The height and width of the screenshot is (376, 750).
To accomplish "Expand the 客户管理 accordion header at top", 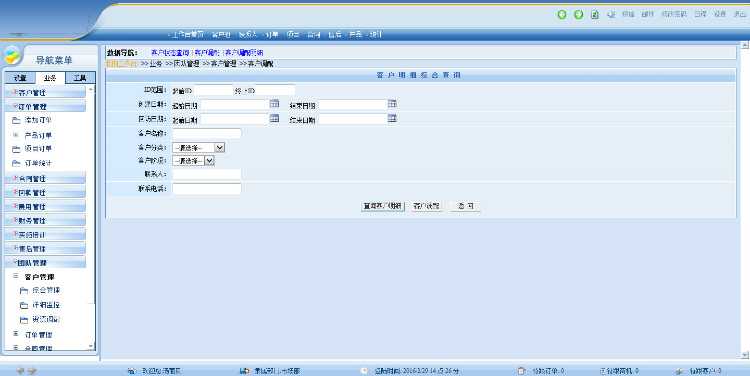I will click(x=45, y=92).
